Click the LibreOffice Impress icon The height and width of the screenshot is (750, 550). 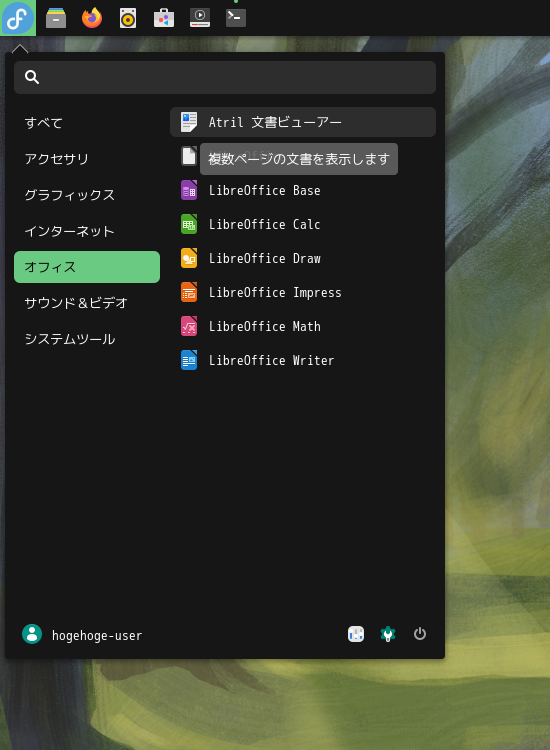189,292
